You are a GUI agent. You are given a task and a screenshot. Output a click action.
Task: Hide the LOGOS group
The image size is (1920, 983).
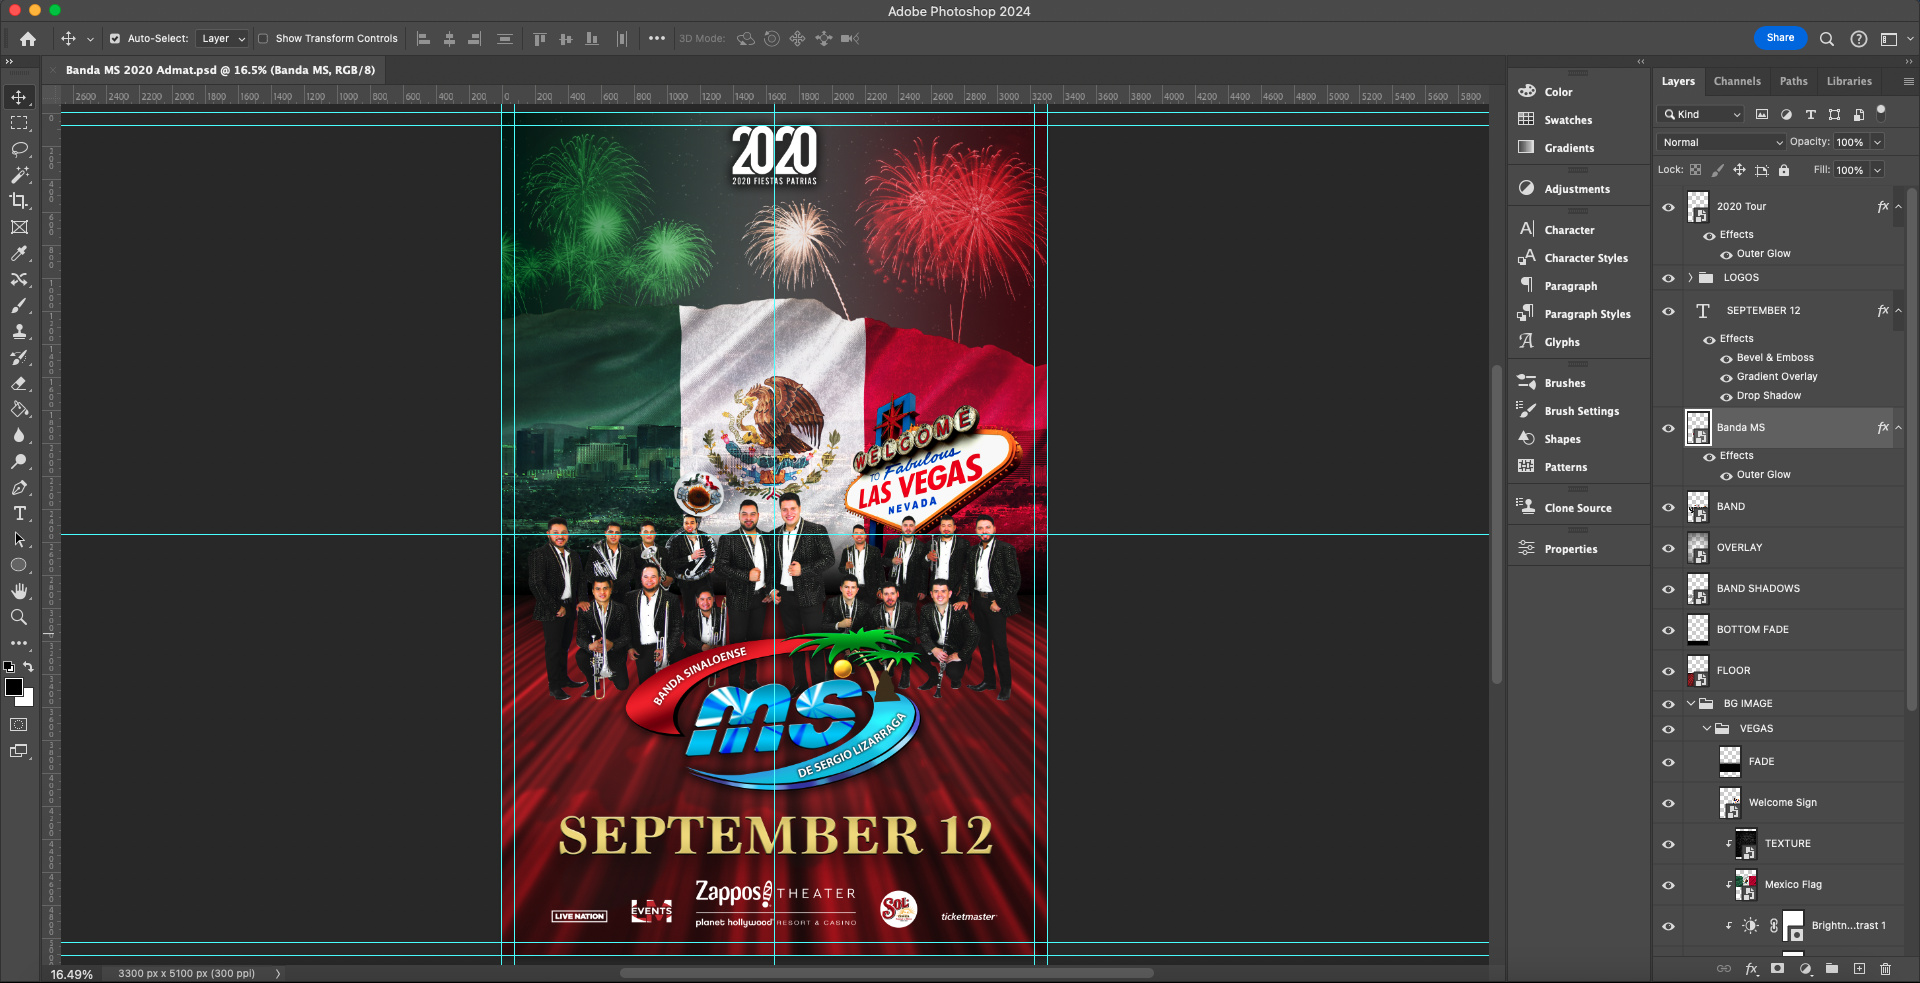coord(1668,278)
